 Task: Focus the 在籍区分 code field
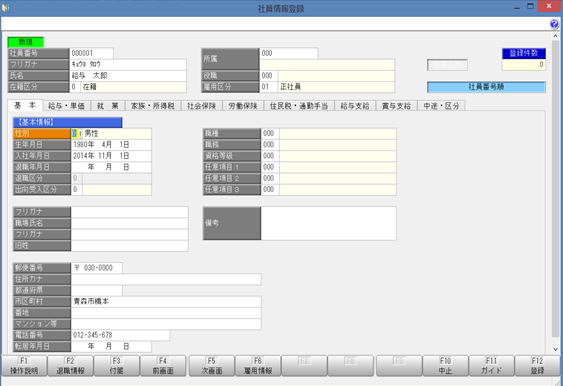point(75,87)
